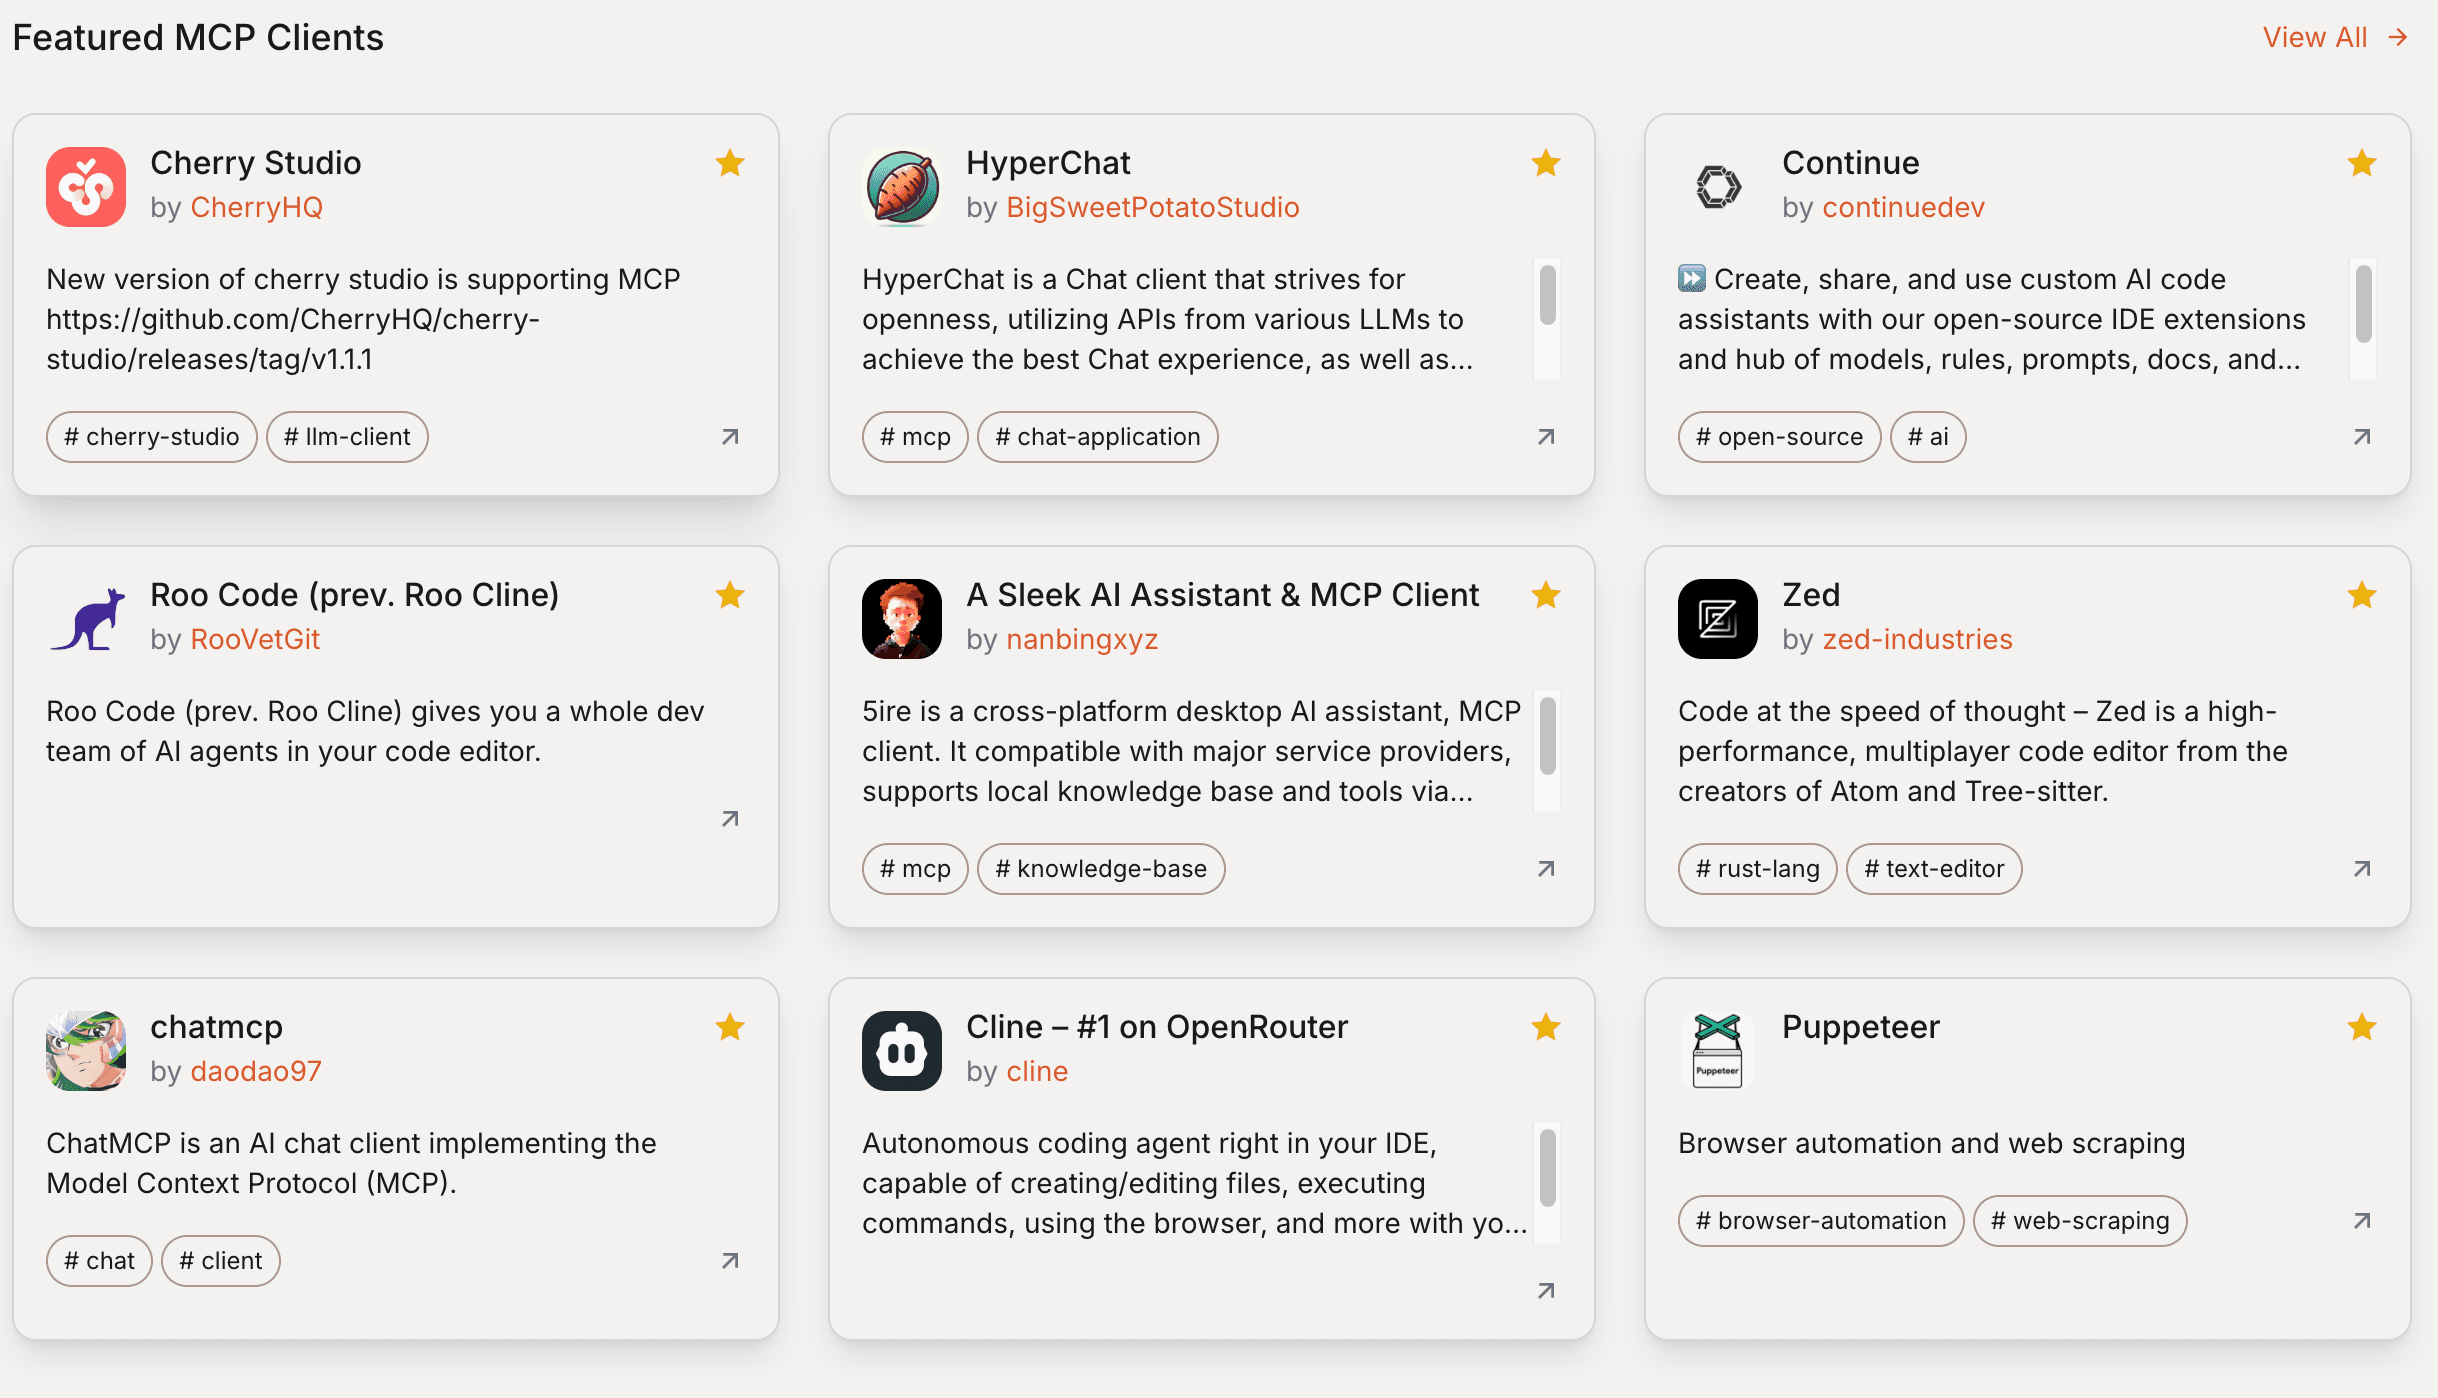Star the Zed card
Screen dimensions: 2438x1398
tap(2362, 595)
